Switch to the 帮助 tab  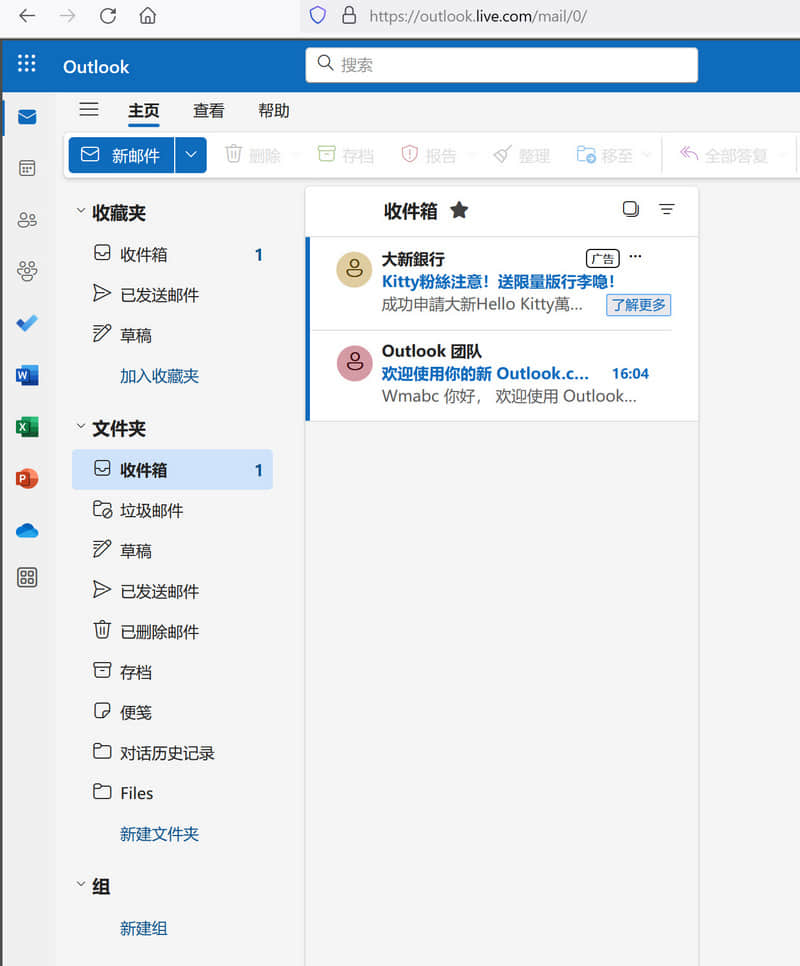273,111
